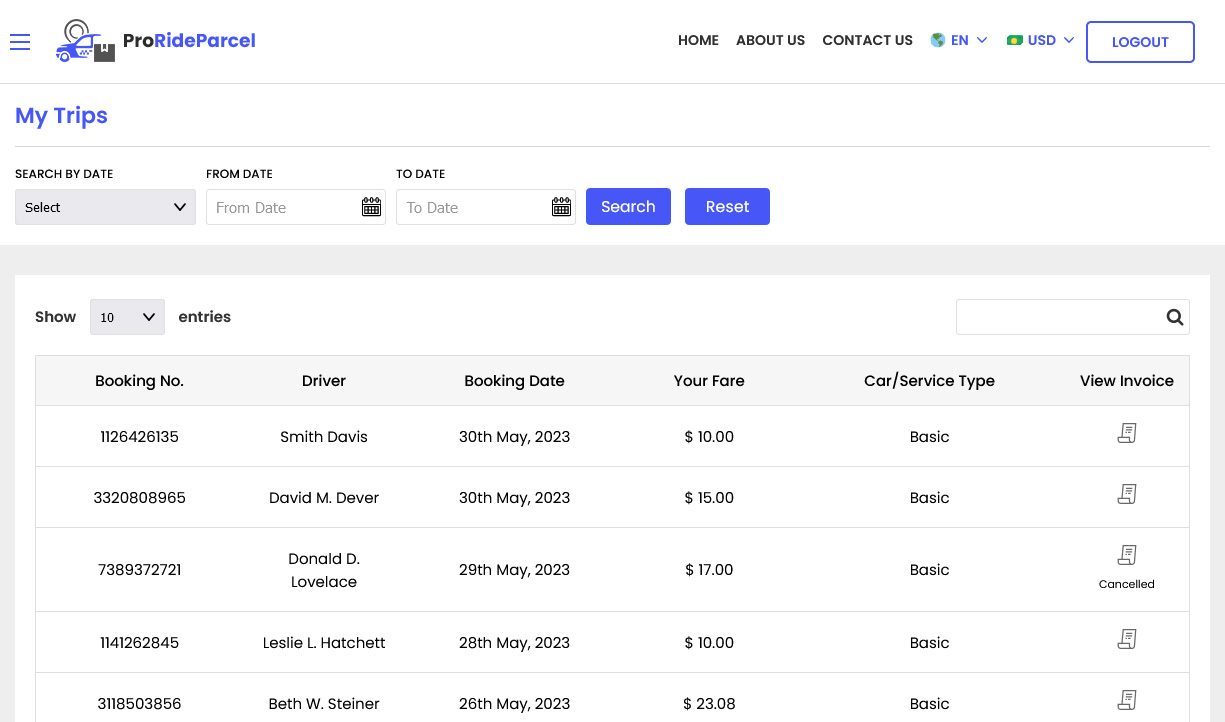The image size is (1225, 722).
Task: Click the $ 15.00 fare cell
Action: (x=709, y=498)
